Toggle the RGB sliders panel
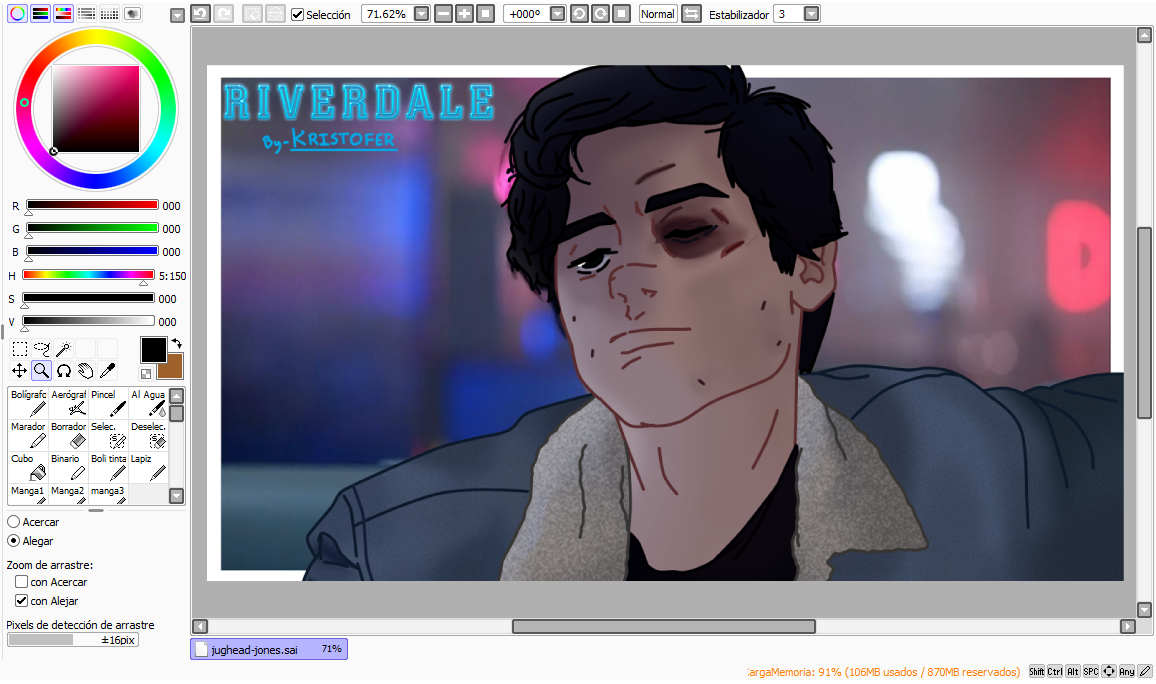Screen dimensions: 1156x684 click(x=41, y=13)
